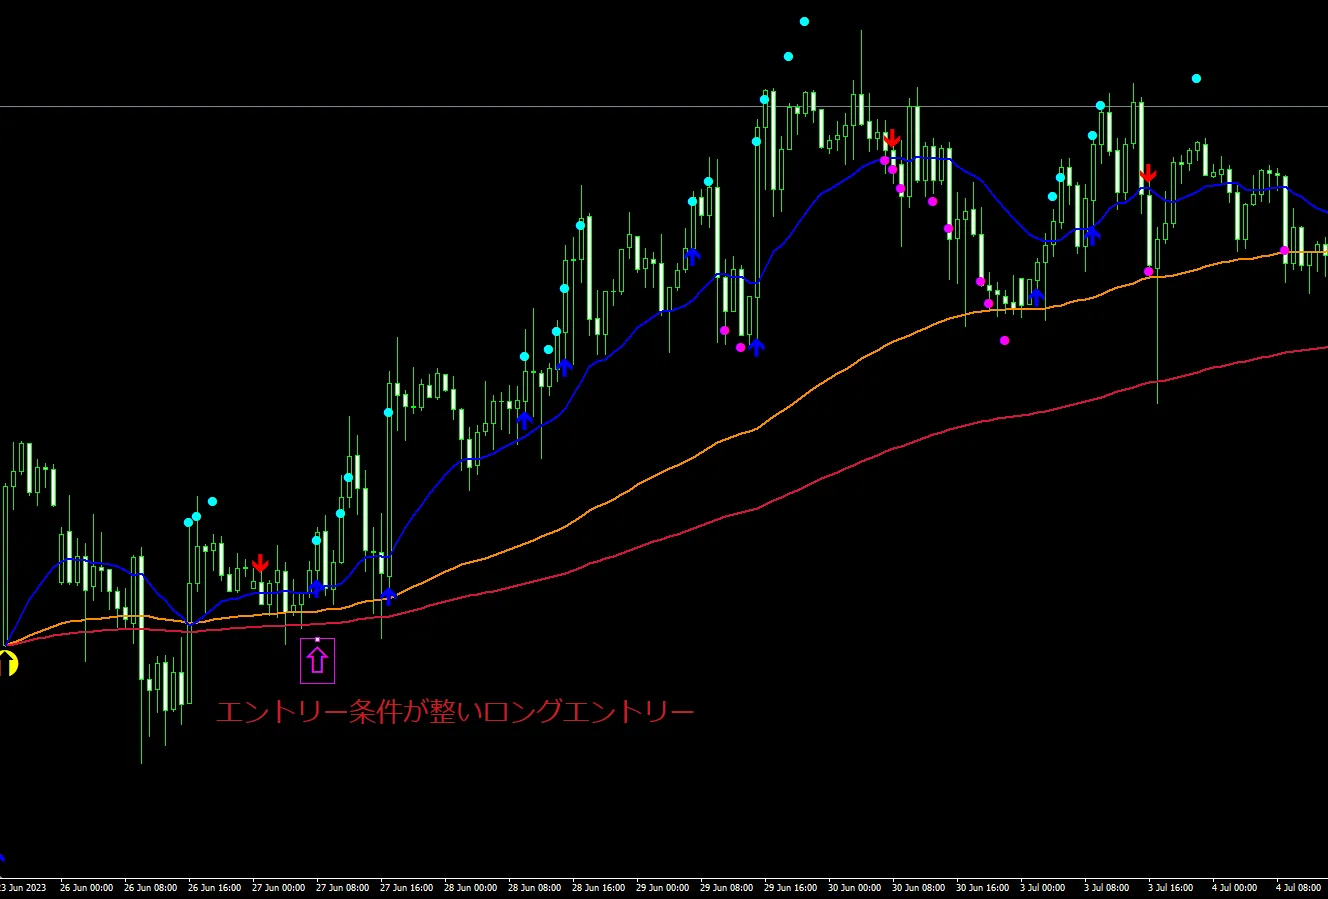
Task: Click the '29 Jun 00:00' time axis label
Action: point(662,887)
